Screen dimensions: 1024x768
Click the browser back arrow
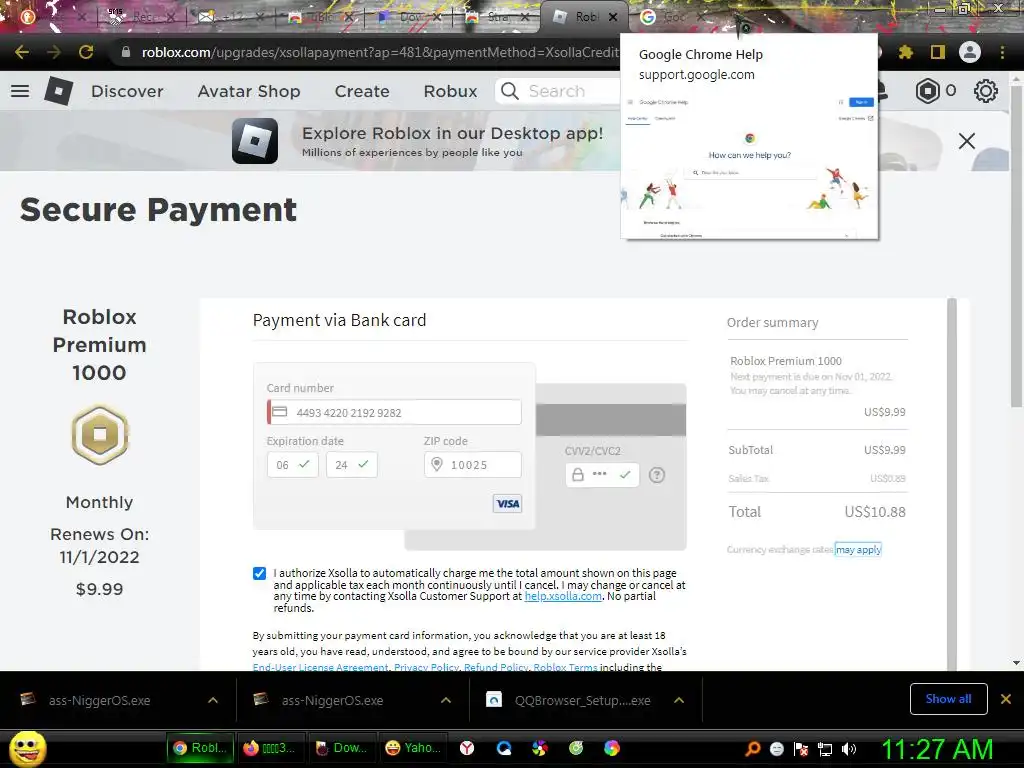[22, 52]
